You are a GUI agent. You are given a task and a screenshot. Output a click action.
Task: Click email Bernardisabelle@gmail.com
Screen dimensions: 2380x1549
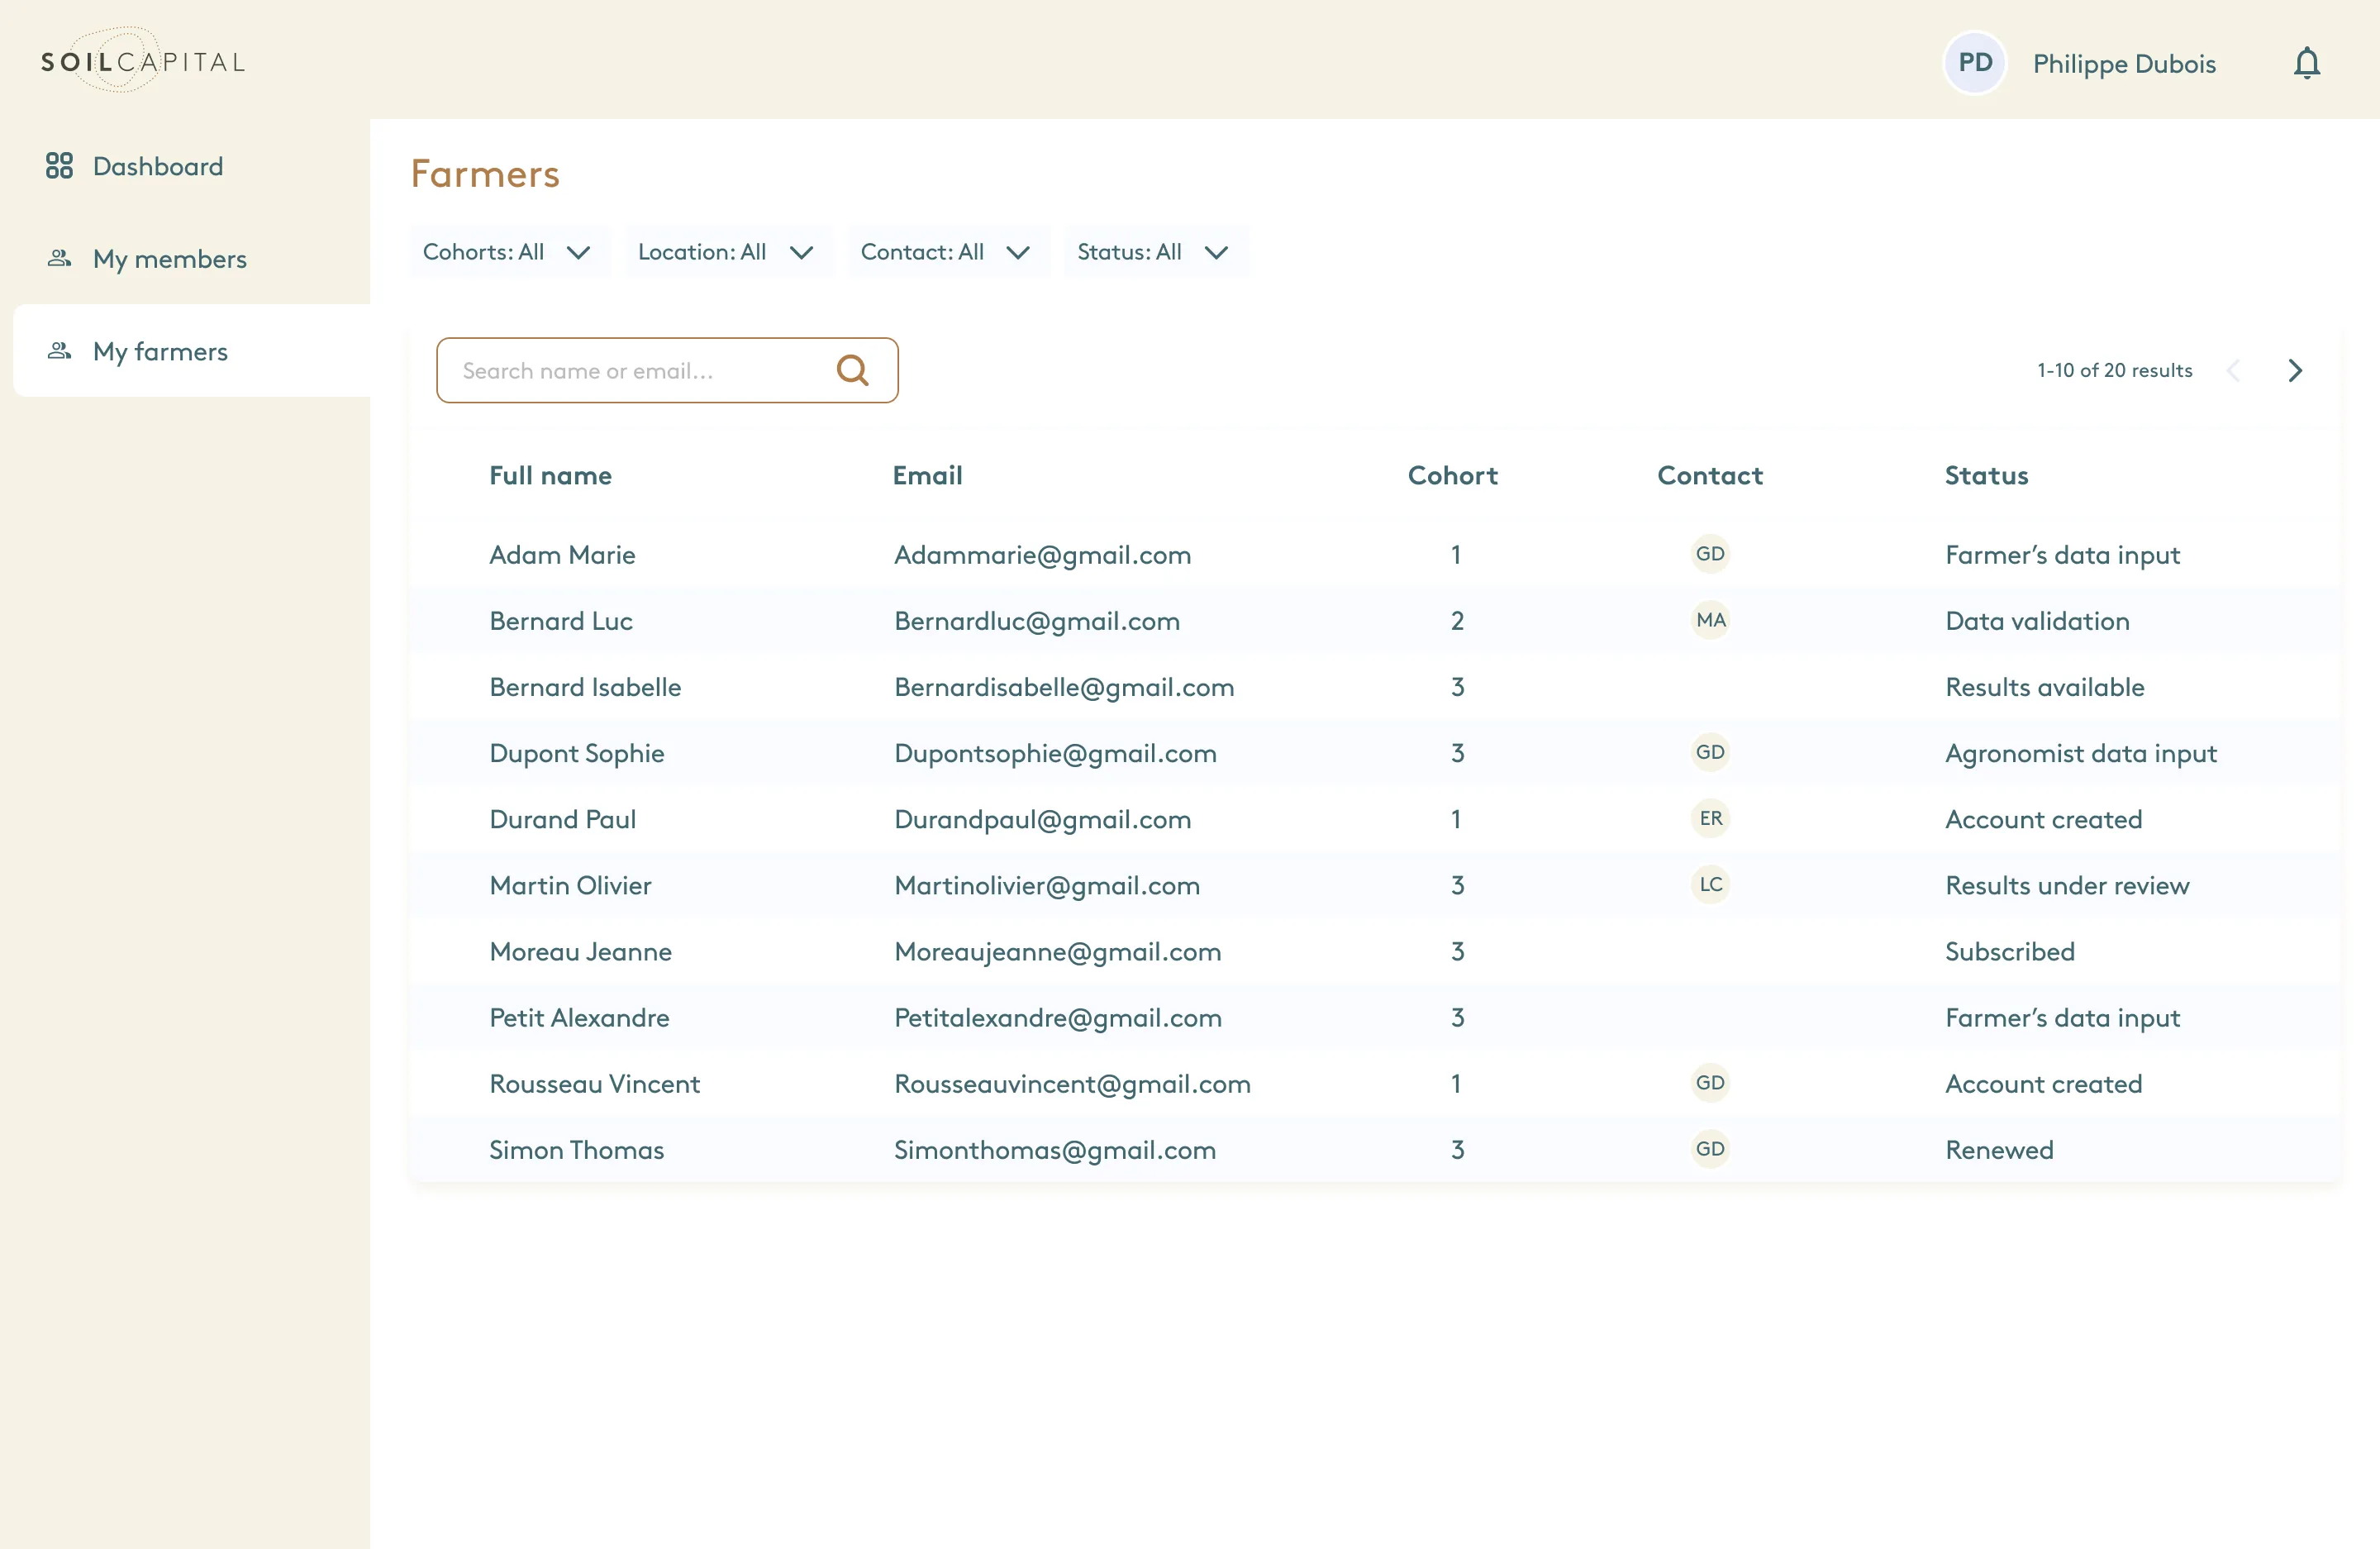pyautogui.click(x=1064, y=687)
